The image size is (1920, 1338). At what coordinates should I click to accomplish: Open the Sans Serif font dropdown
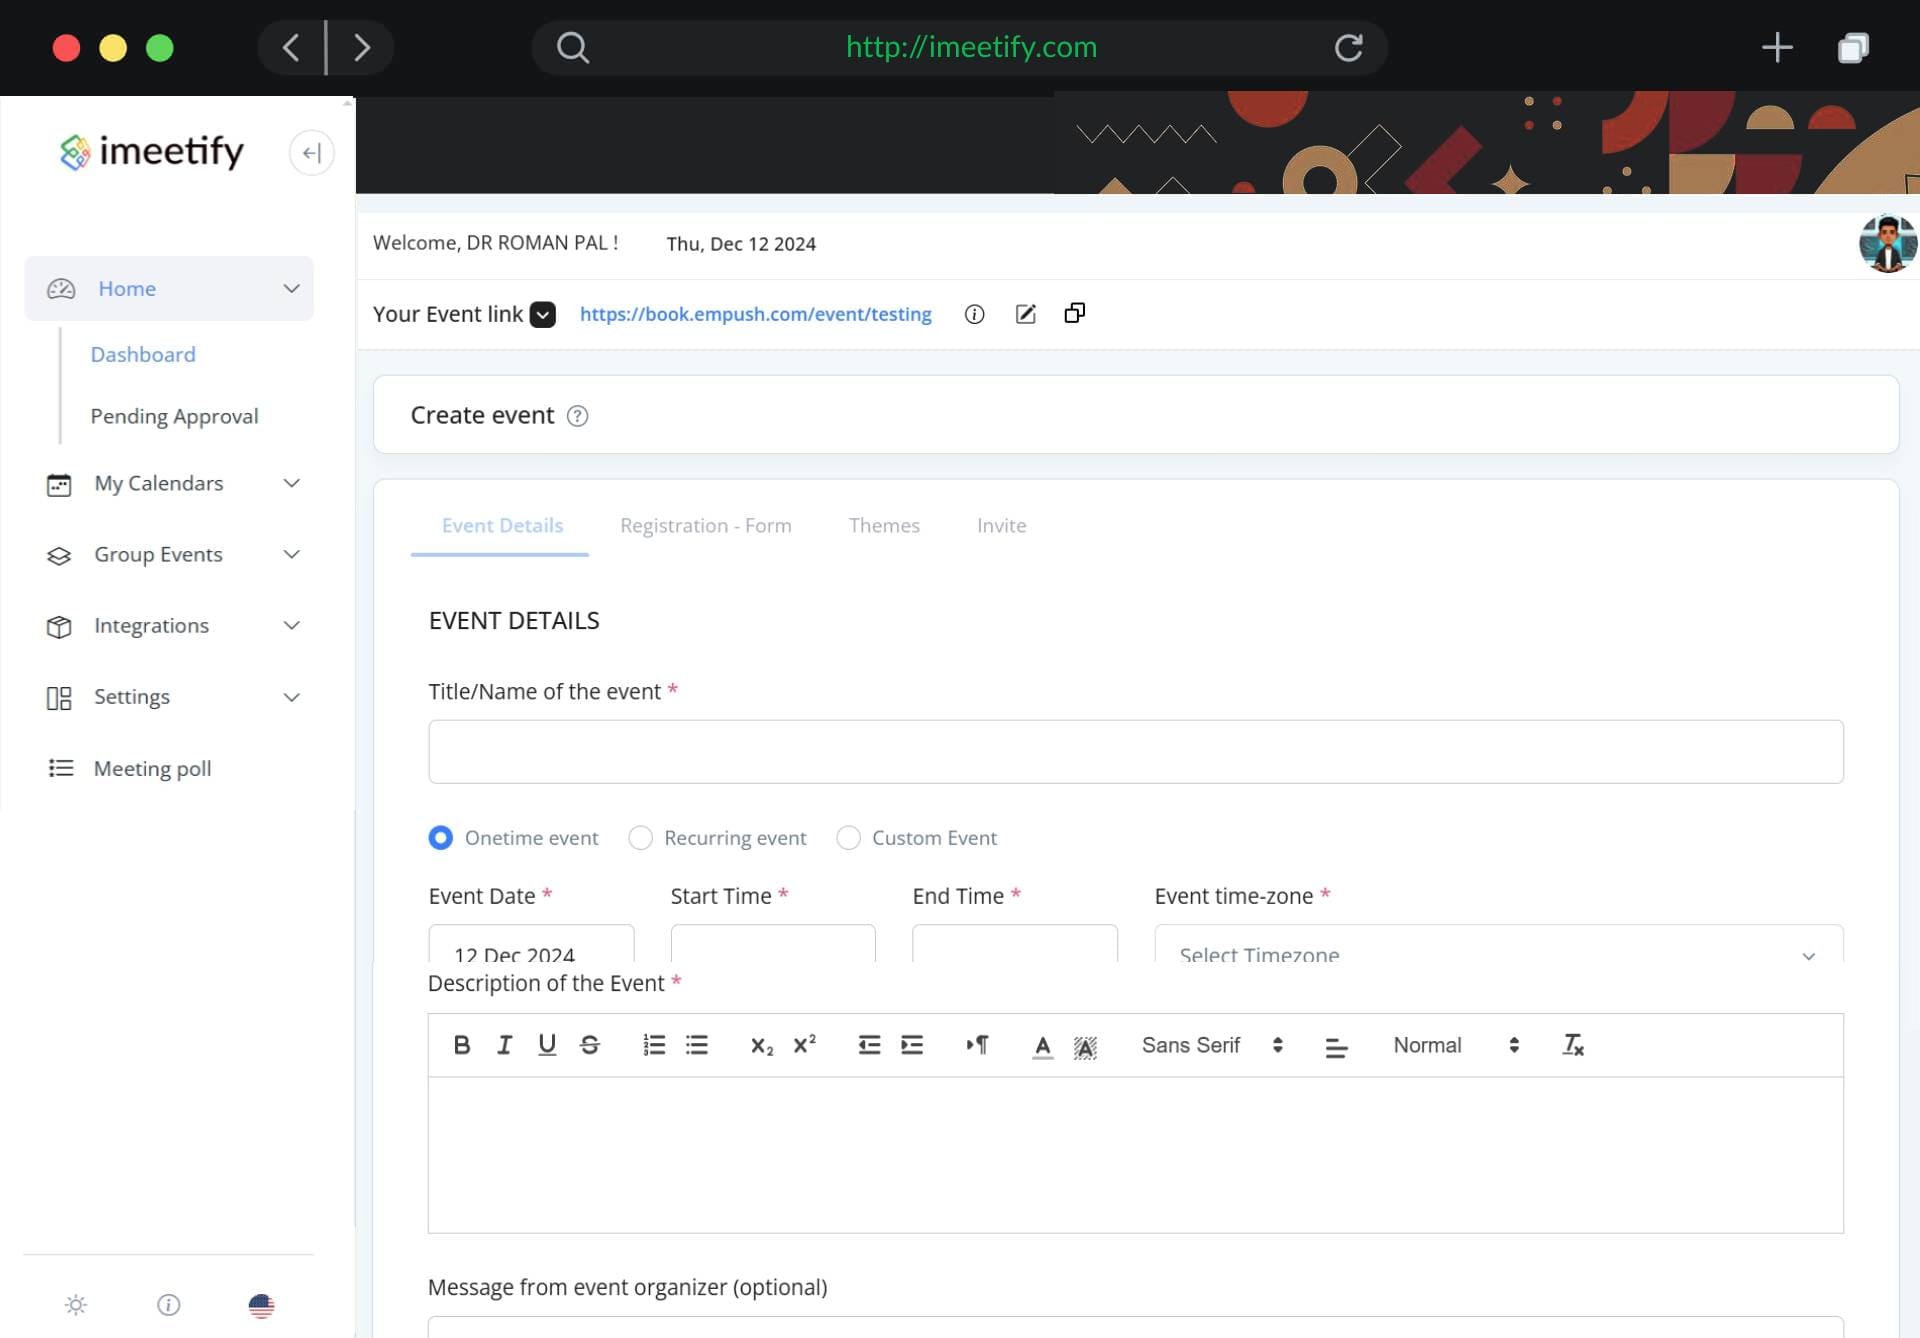tap(1212, 1045)
